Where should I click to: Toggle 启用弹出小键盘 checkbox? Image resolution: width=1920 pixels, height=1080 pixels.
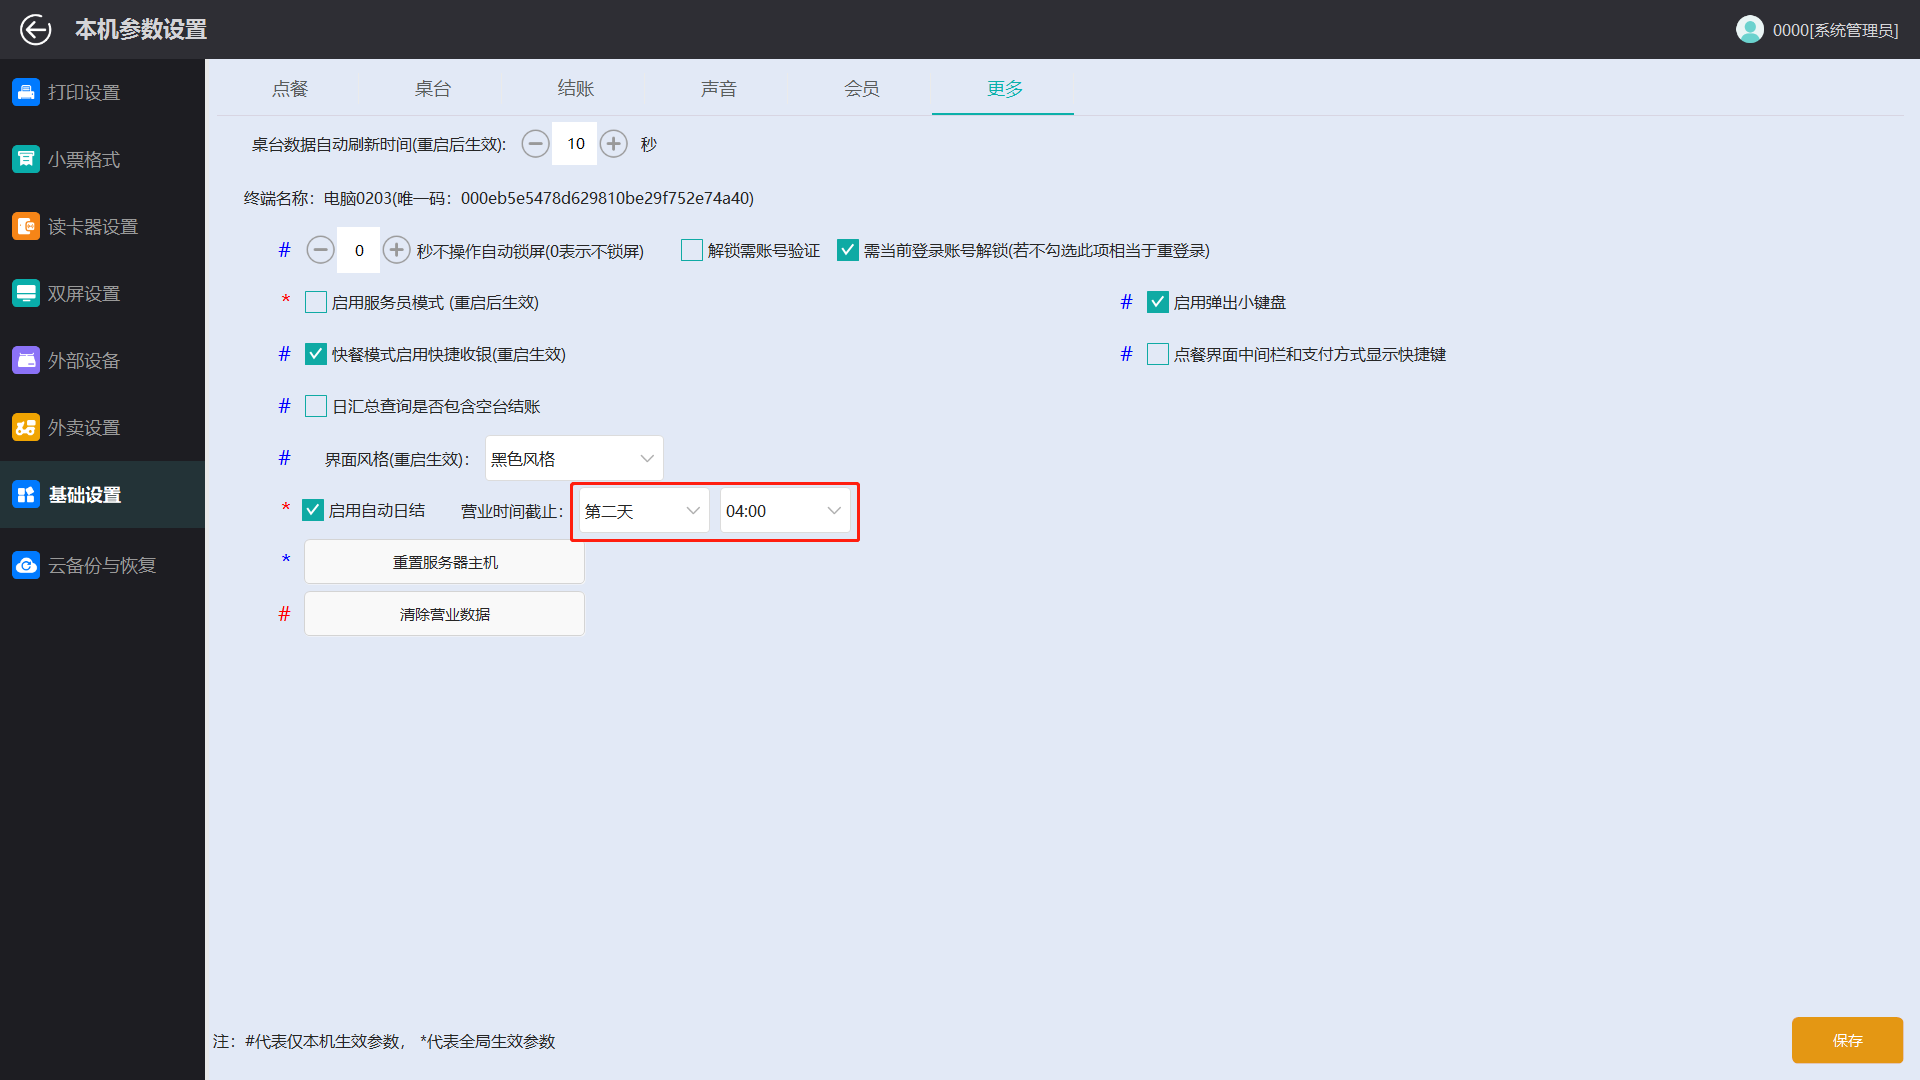(x=1158, y=302)
